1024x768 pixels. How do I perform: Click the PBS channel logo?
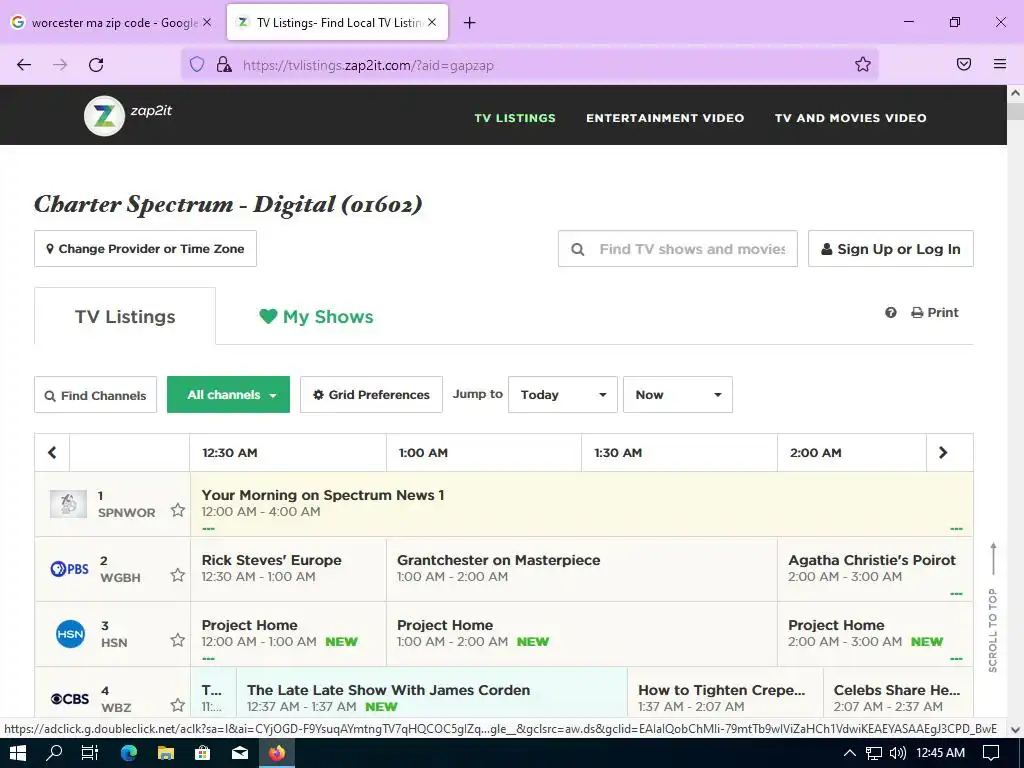point(69,569)
